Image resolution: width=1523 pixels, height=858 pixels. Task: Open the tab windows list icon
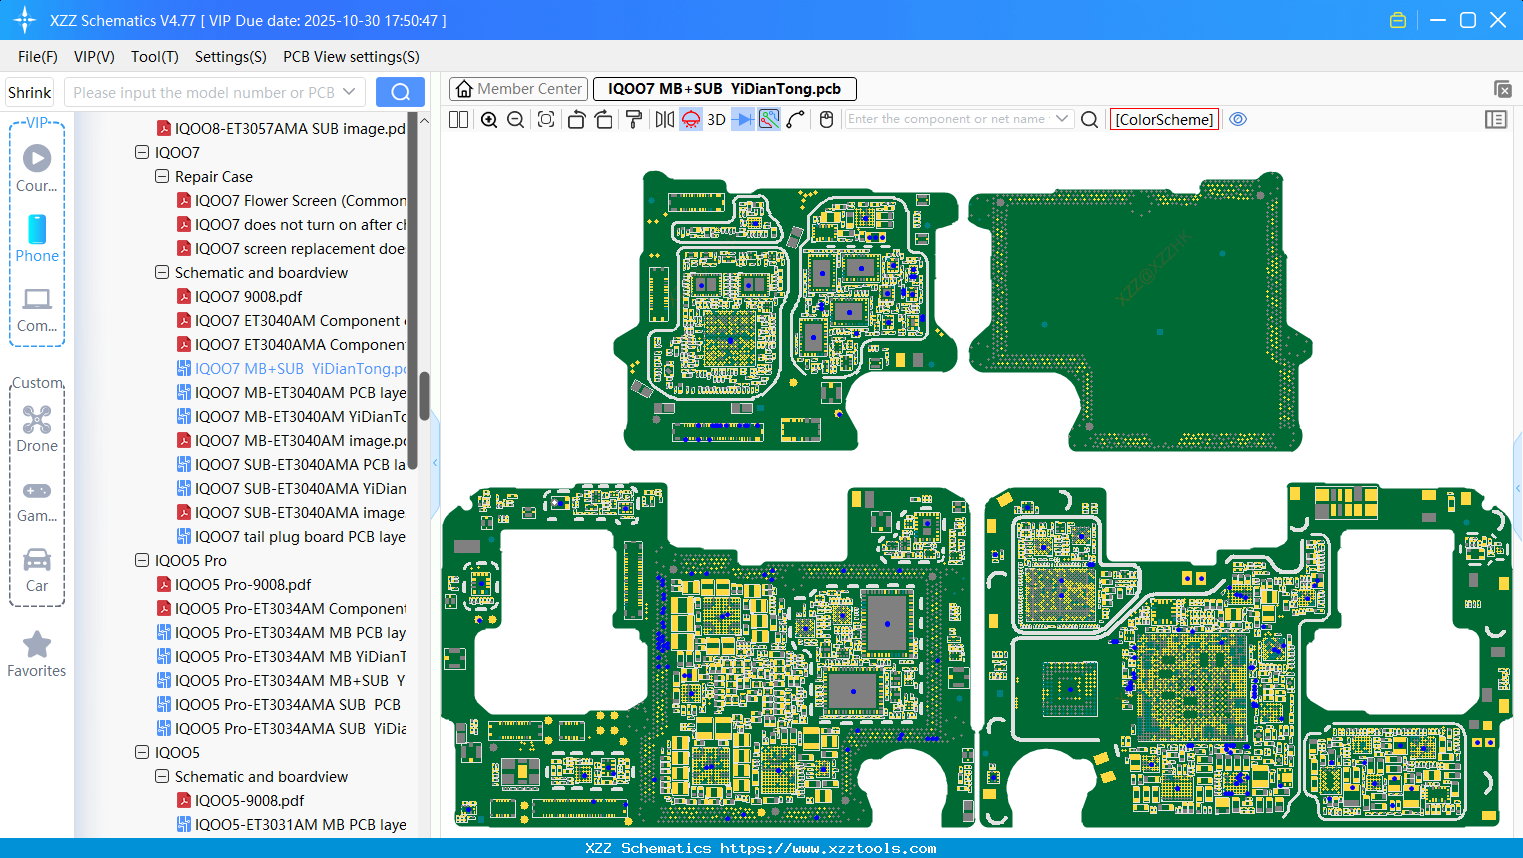click(1502, 89)
